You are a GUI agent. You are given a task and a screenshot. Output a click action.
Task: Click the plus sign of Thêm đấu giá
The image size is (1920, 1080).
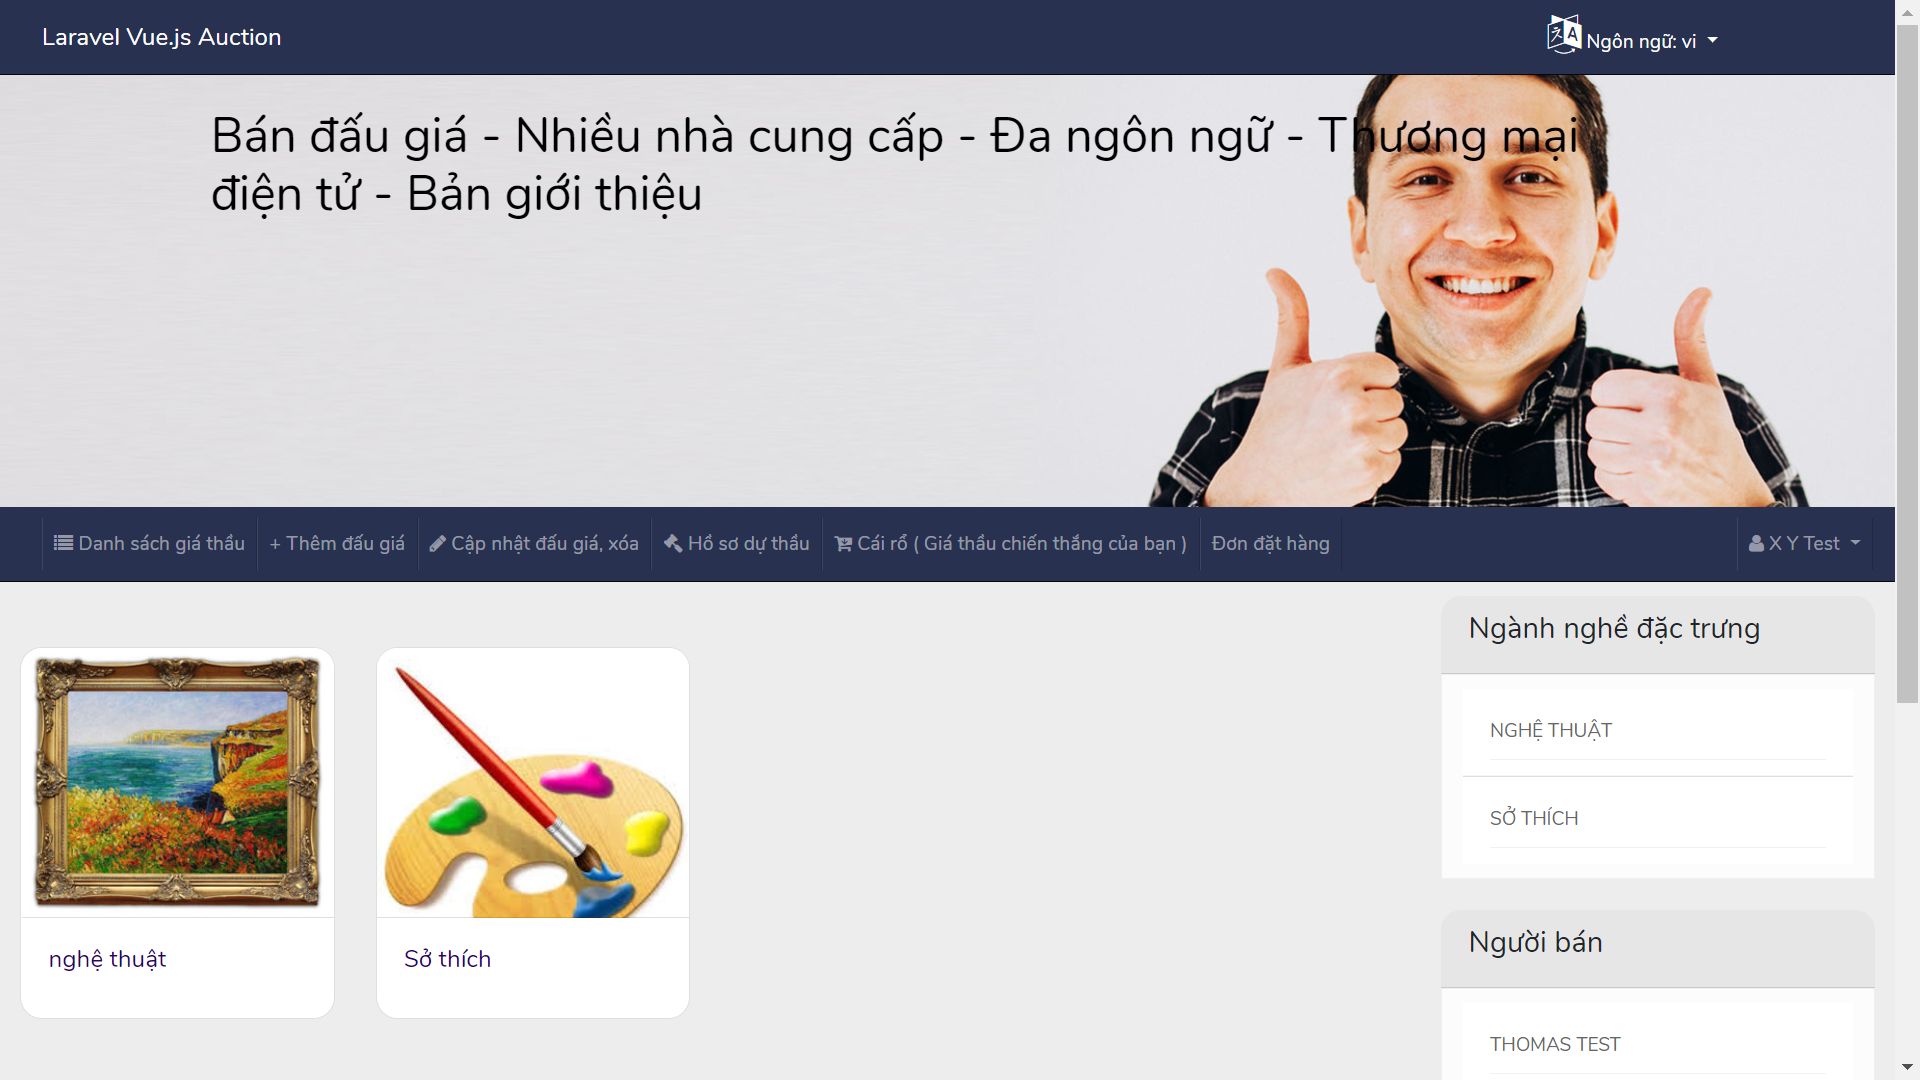pos(275,544)
